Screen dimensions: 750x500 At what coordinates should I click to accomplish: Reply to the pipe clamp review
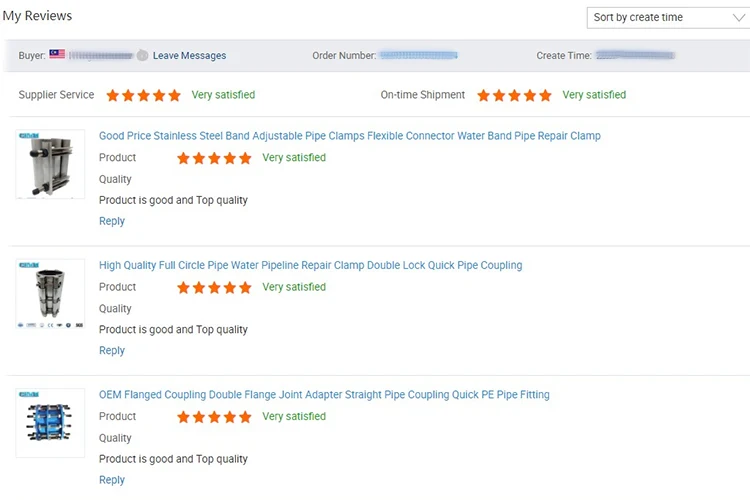pos(112,221)
